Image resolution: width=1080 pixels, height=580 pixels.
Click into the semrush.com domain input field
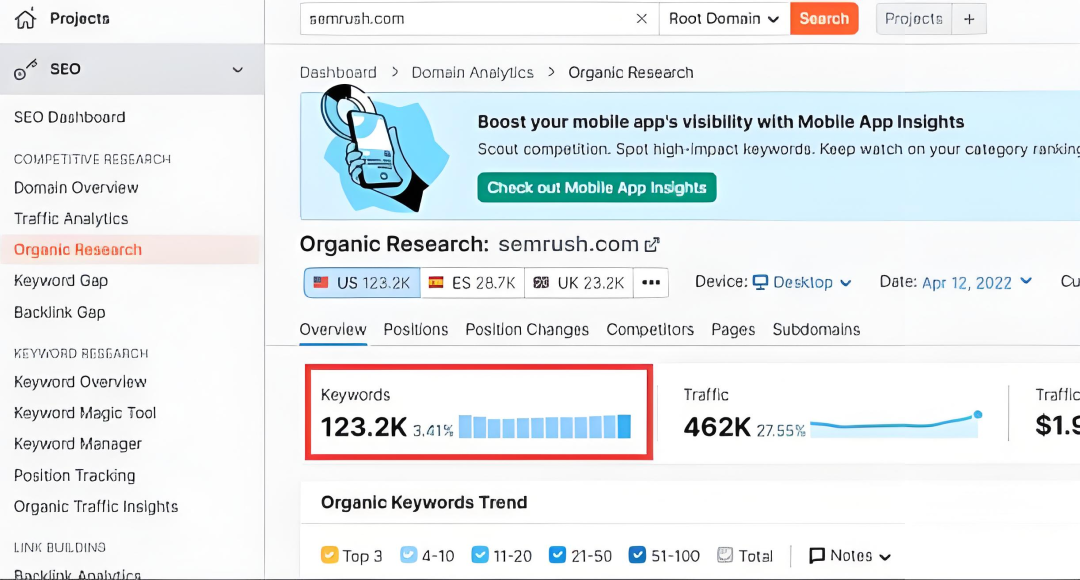click(465, 19)
